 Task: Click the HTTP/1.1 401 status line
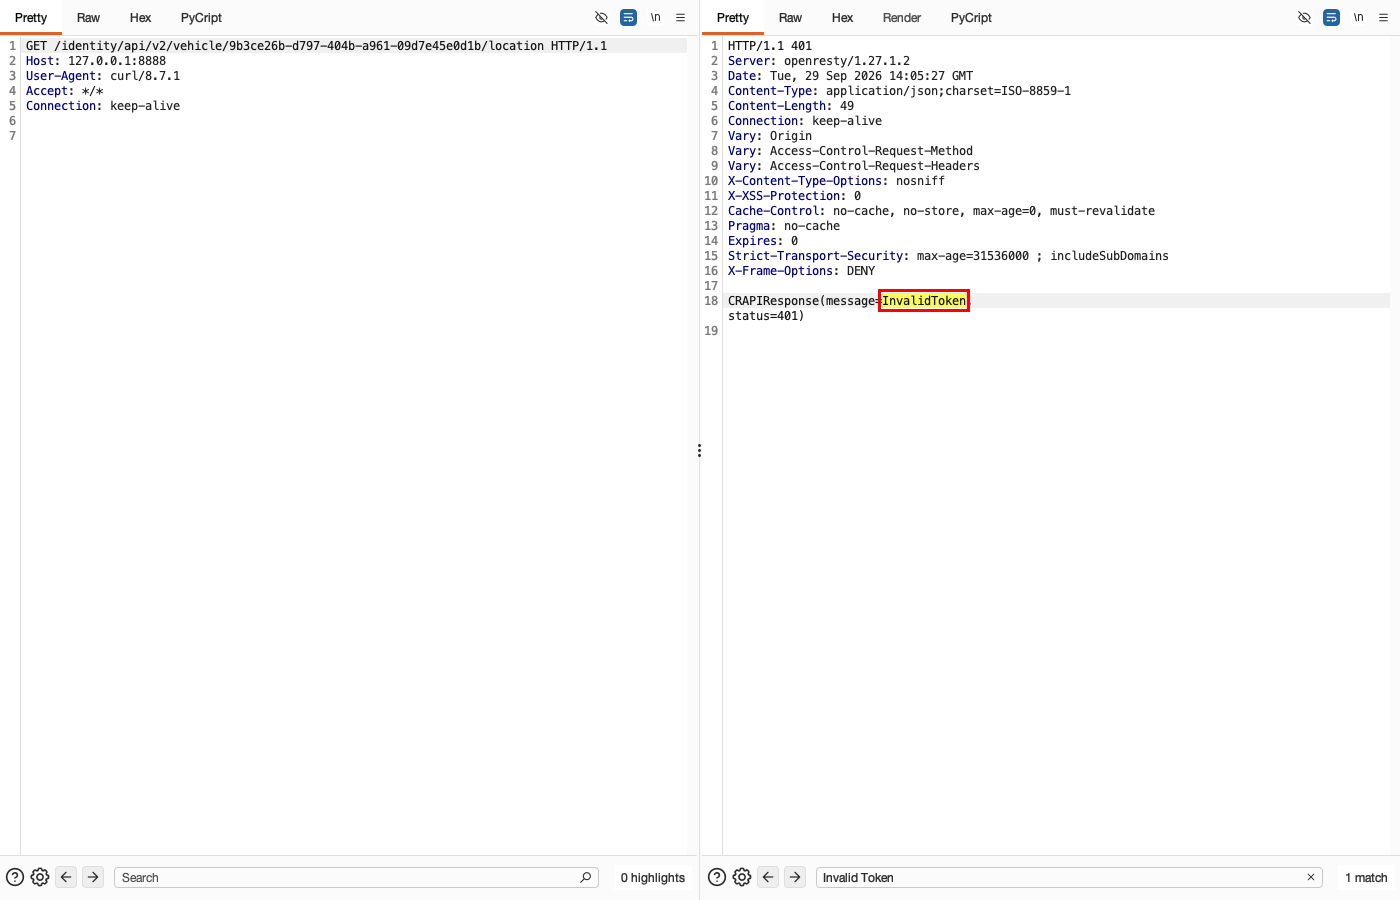770,46
